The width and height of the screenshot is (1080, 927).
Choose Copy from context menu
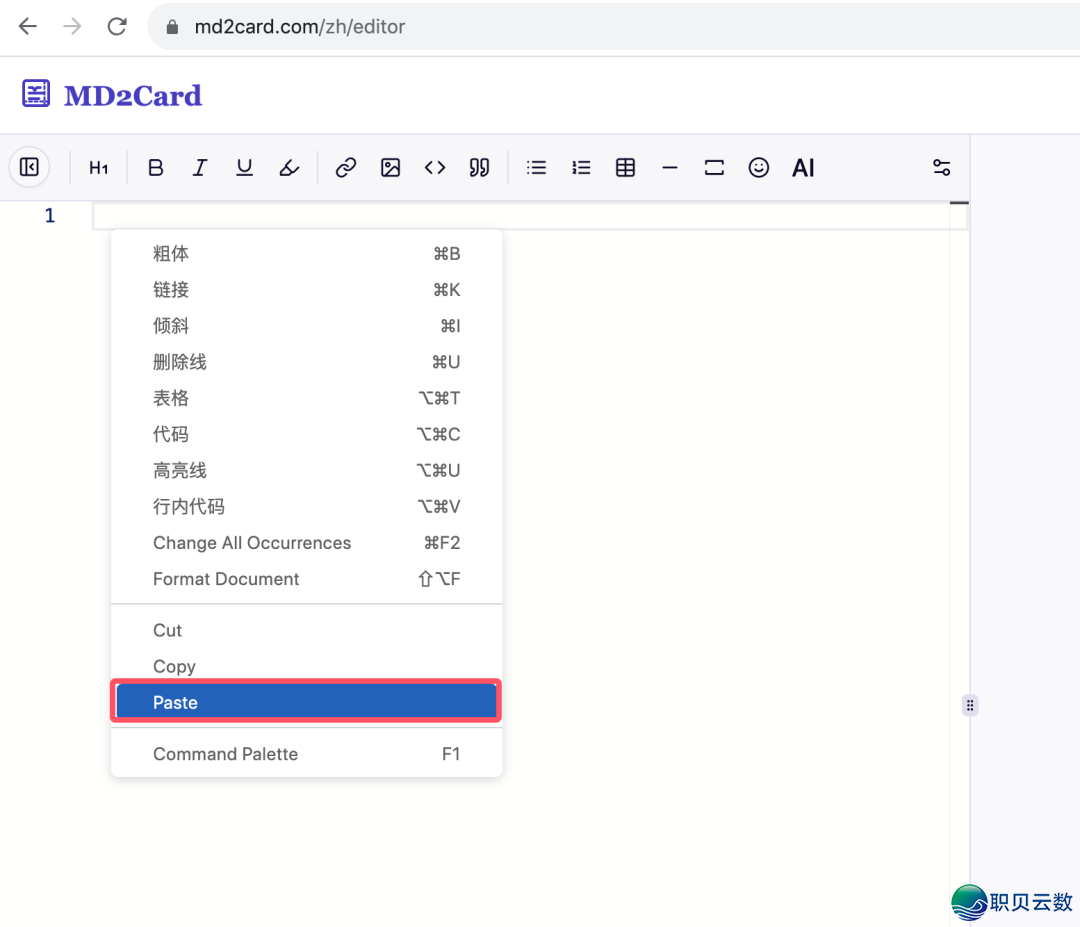[x=307, y=667]
